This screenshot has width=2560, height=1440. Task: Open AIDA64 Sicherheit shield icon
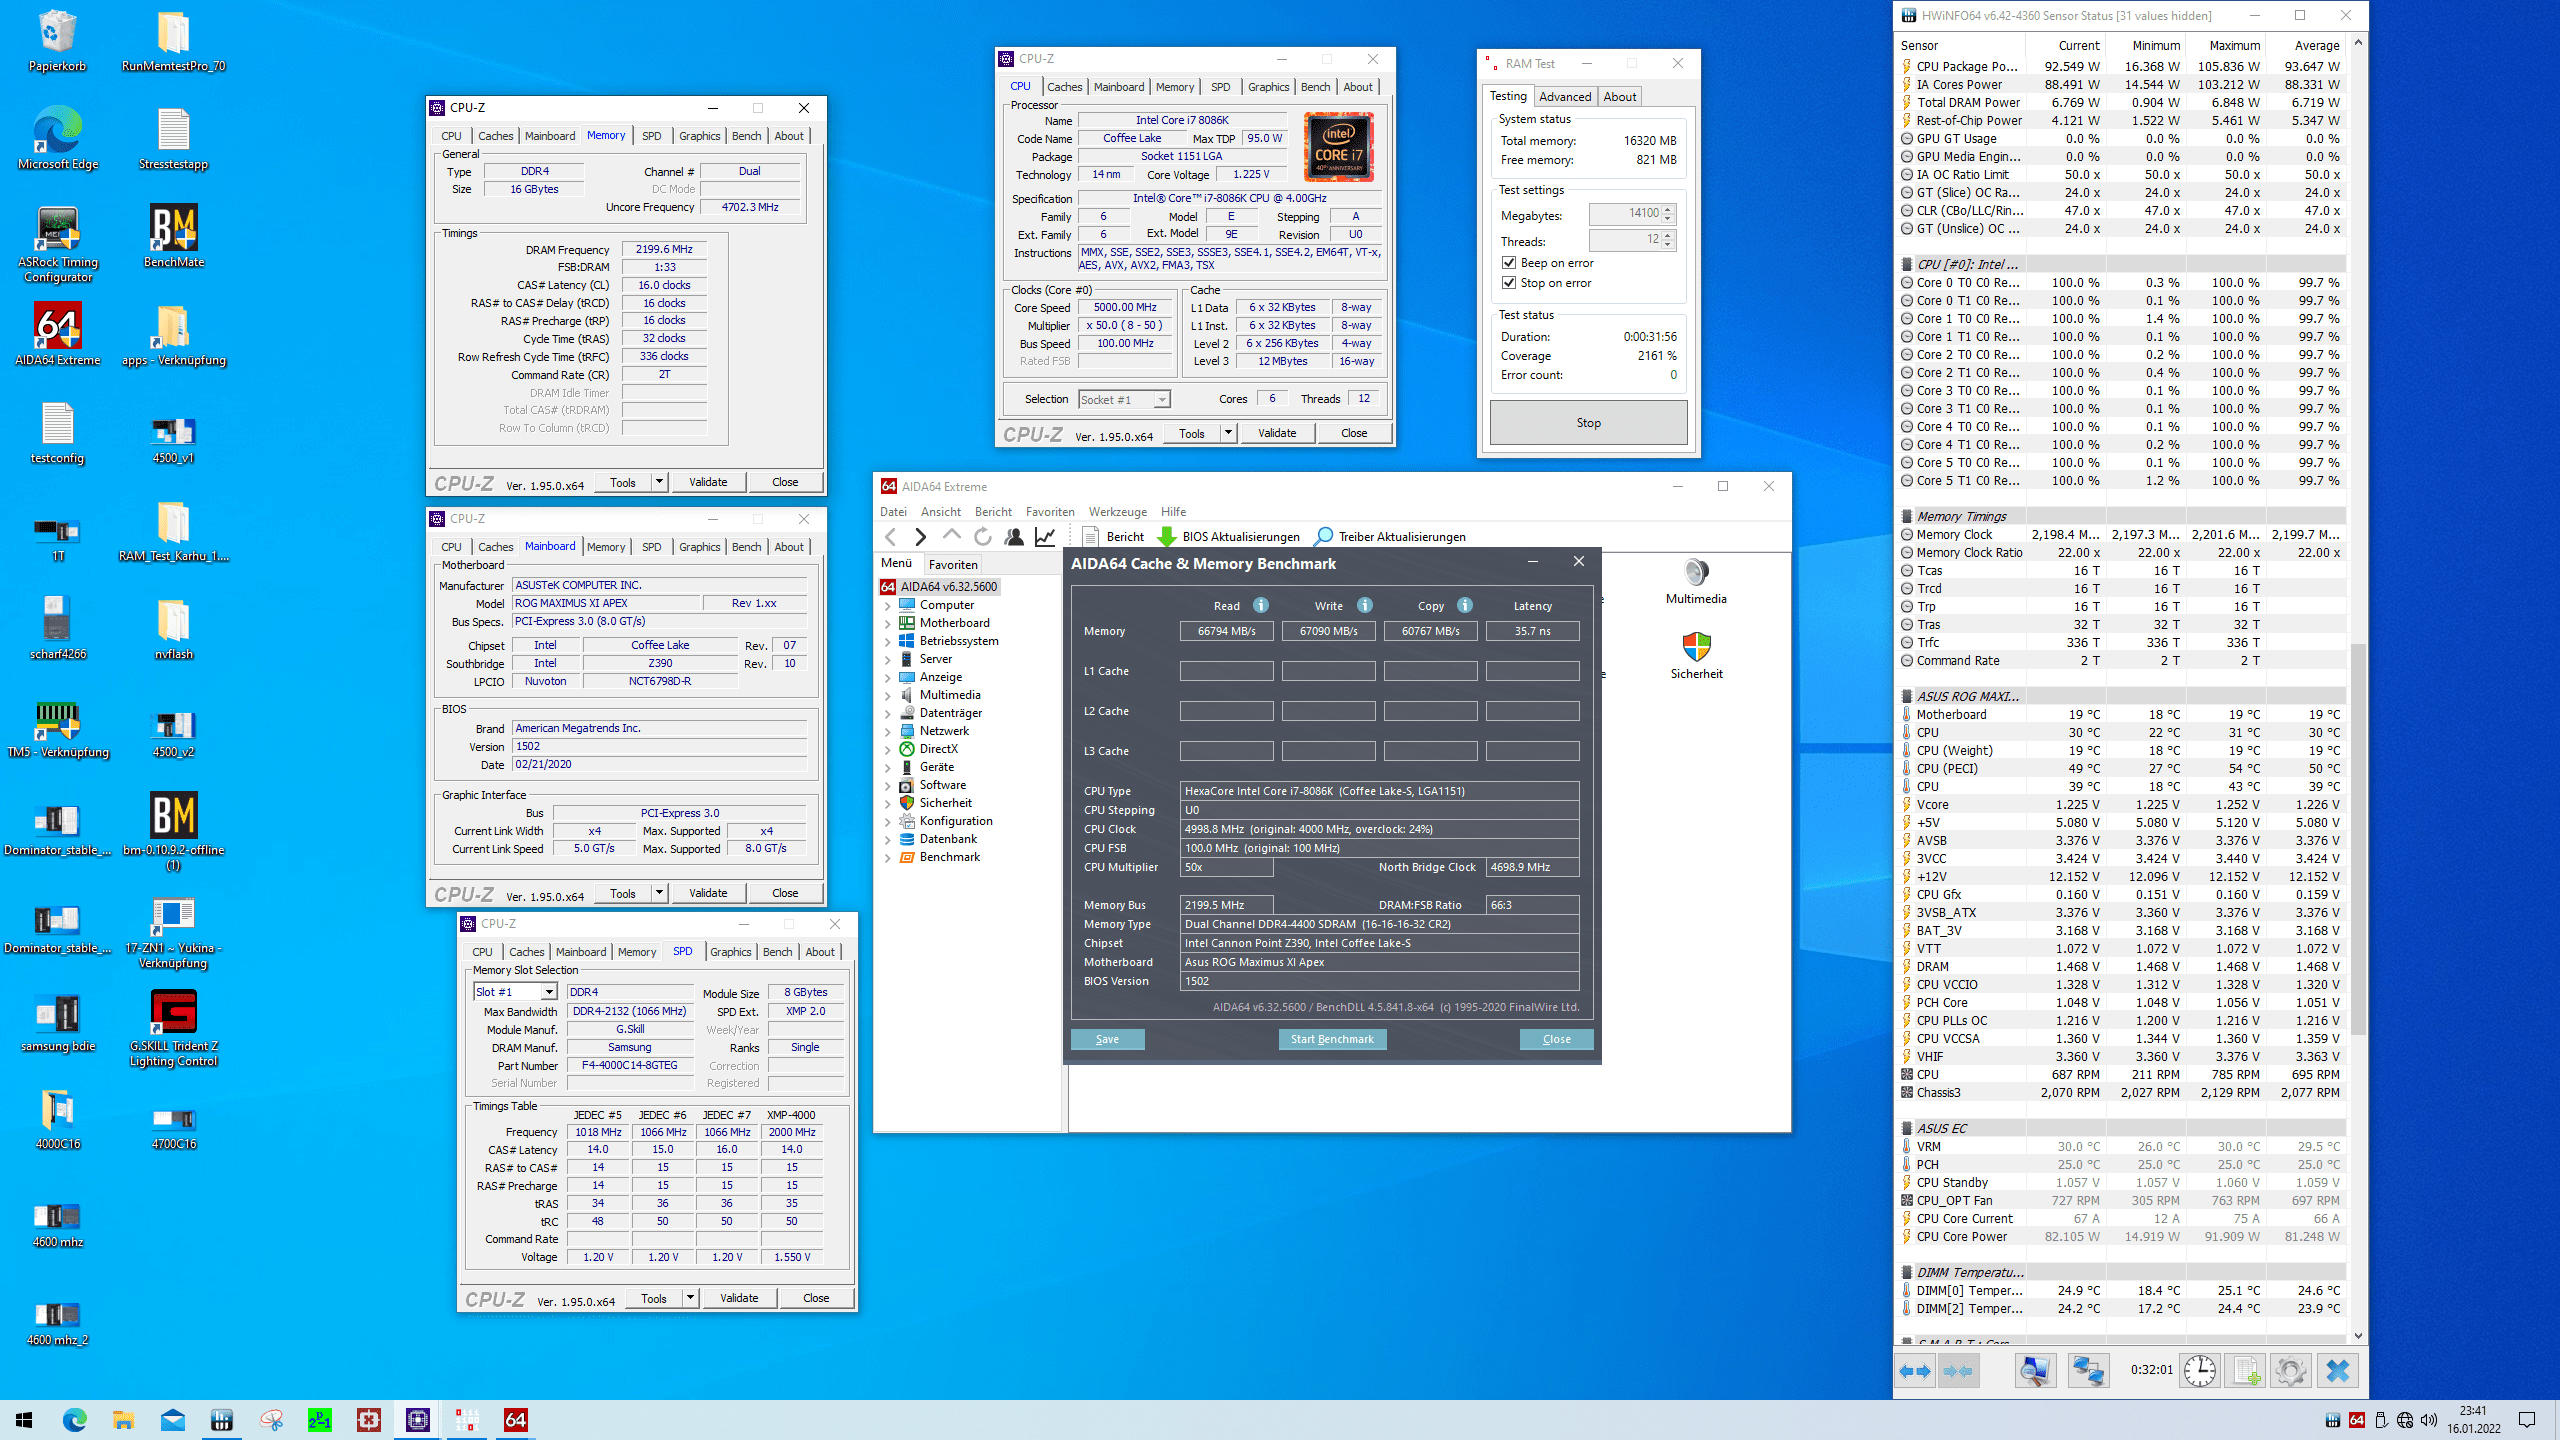click(1696, 648)
